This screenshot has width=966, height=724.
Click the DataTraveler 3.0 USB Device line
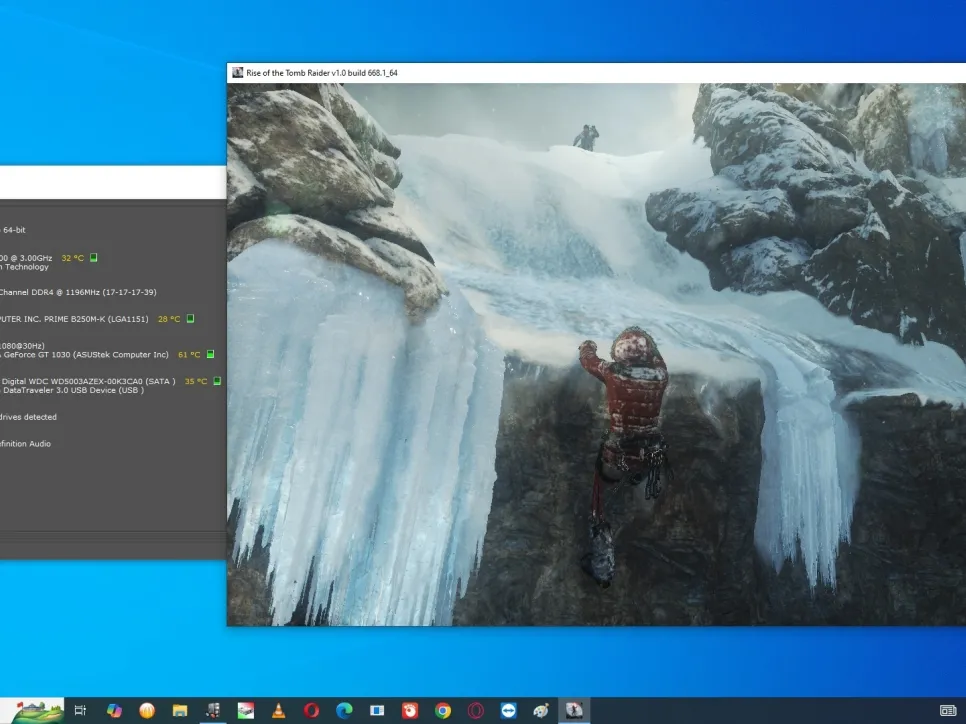[x=72, y=390]
